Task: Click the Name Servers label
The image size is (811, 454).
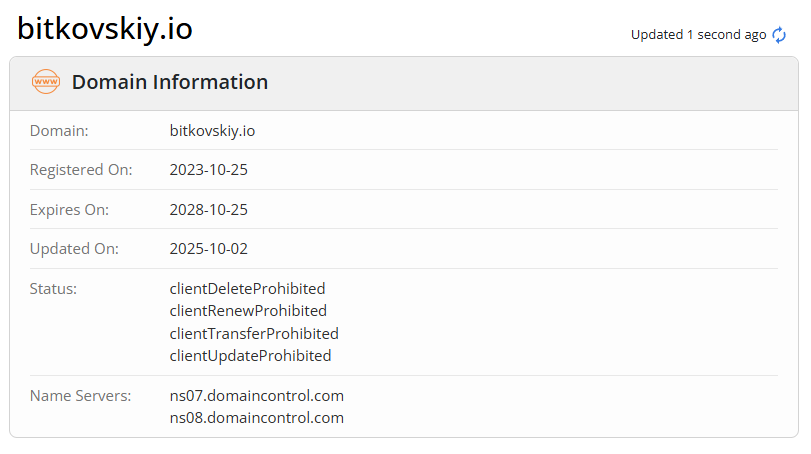Action: 81,396
